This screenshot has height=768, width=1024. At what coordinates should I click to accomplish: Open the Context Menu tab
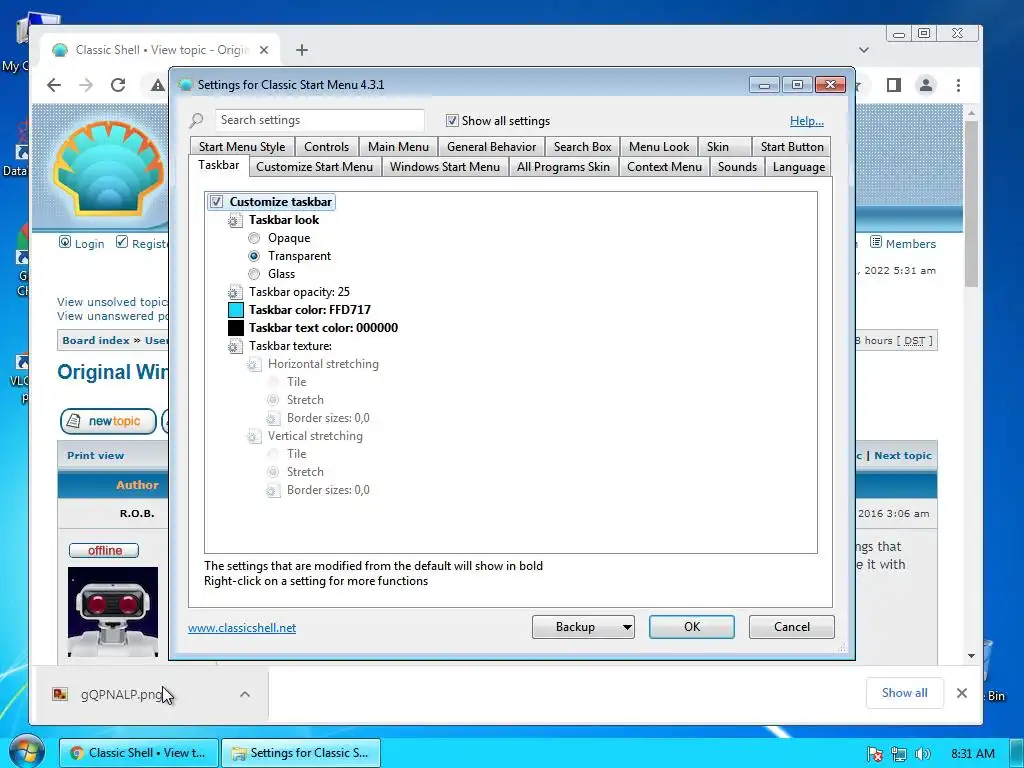click(x=664, y=167)
